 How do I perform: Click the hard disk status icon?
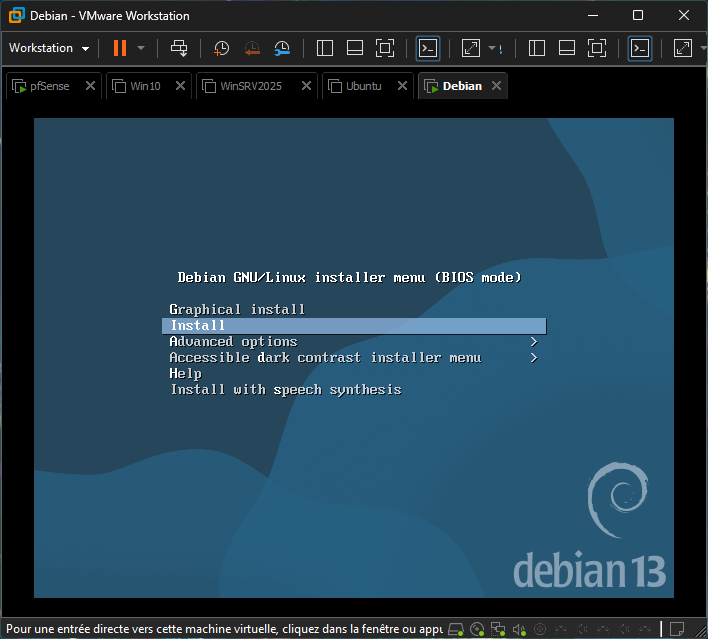(456, 630)
